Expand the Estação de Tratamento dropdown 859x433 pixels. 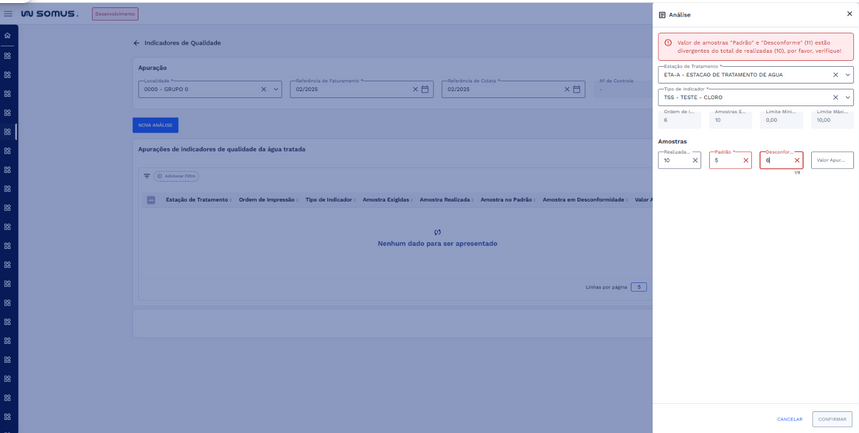[x=847, y=75]
